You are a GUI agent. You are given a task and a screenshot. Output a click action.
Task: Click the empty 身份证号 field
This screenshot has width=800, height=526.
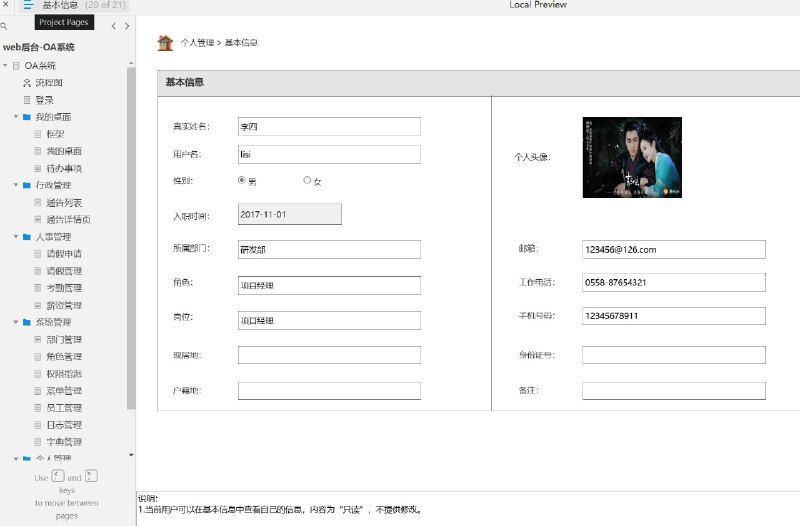(673, 355)
